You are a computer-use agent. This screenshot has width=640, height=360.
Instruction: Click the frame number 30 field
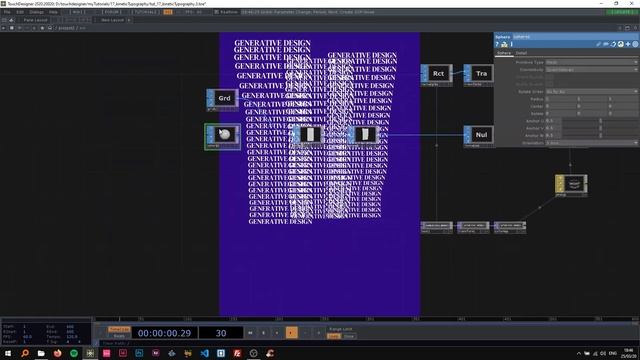point(221,333)
